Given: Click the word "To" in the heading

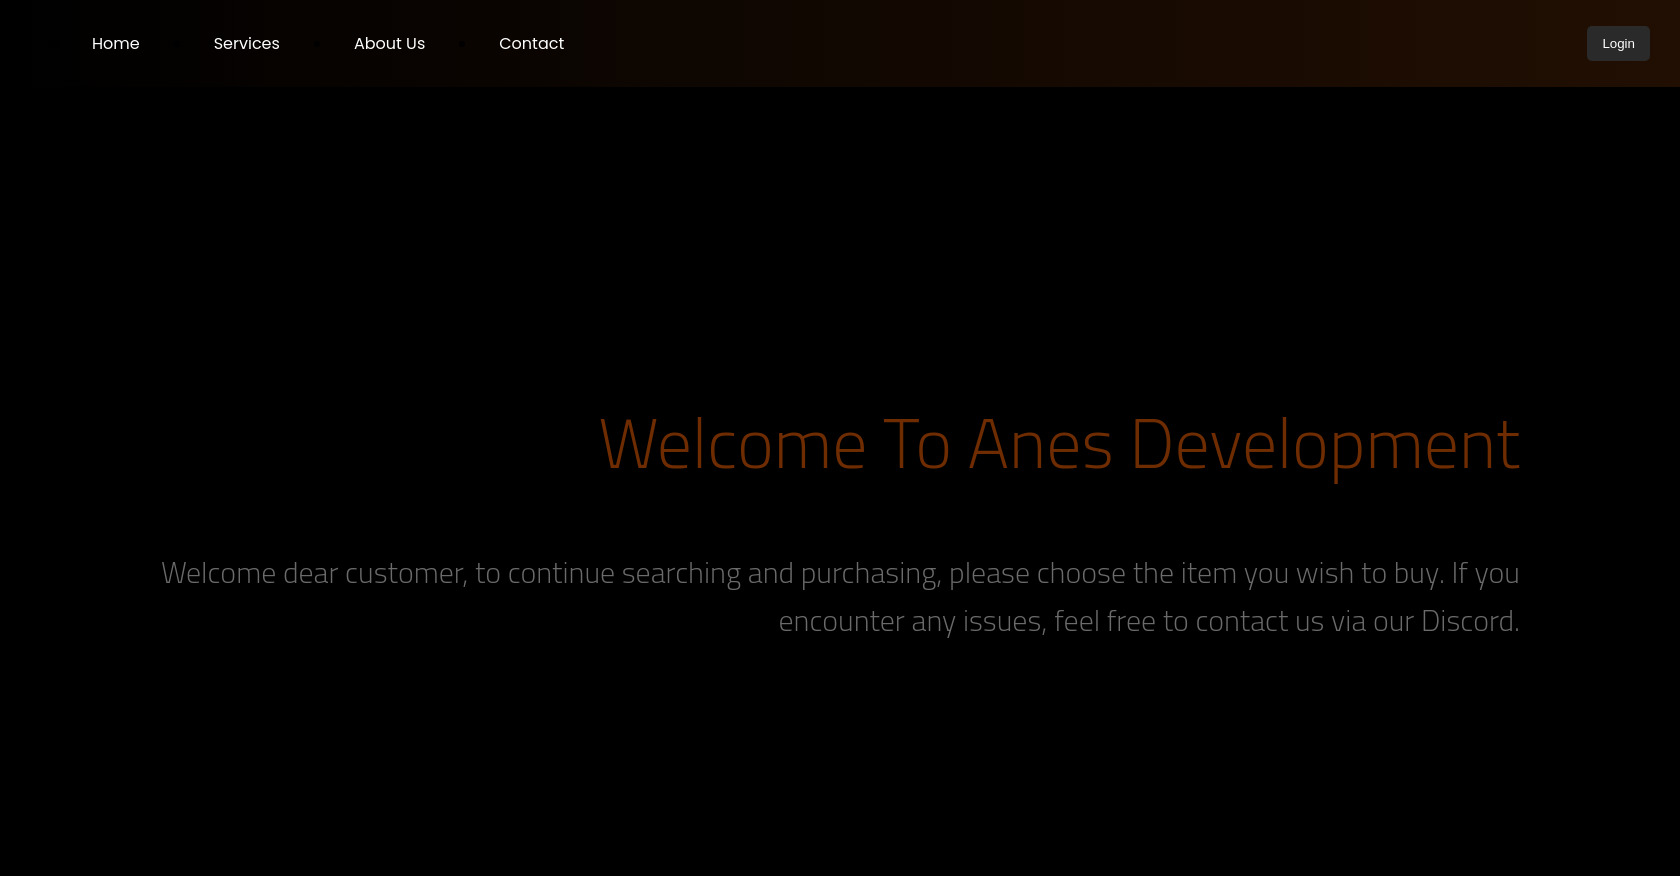Looking at the screenshot, I should point(916,445).
